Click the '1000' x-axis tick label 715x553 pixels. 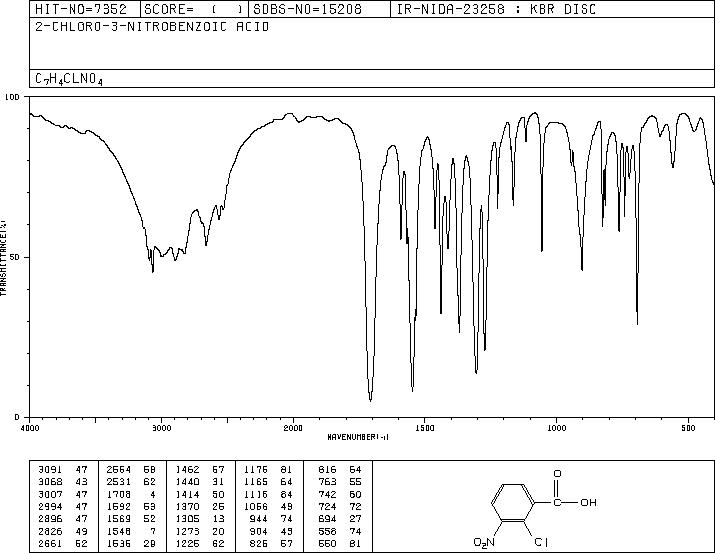tap(556, 428)
